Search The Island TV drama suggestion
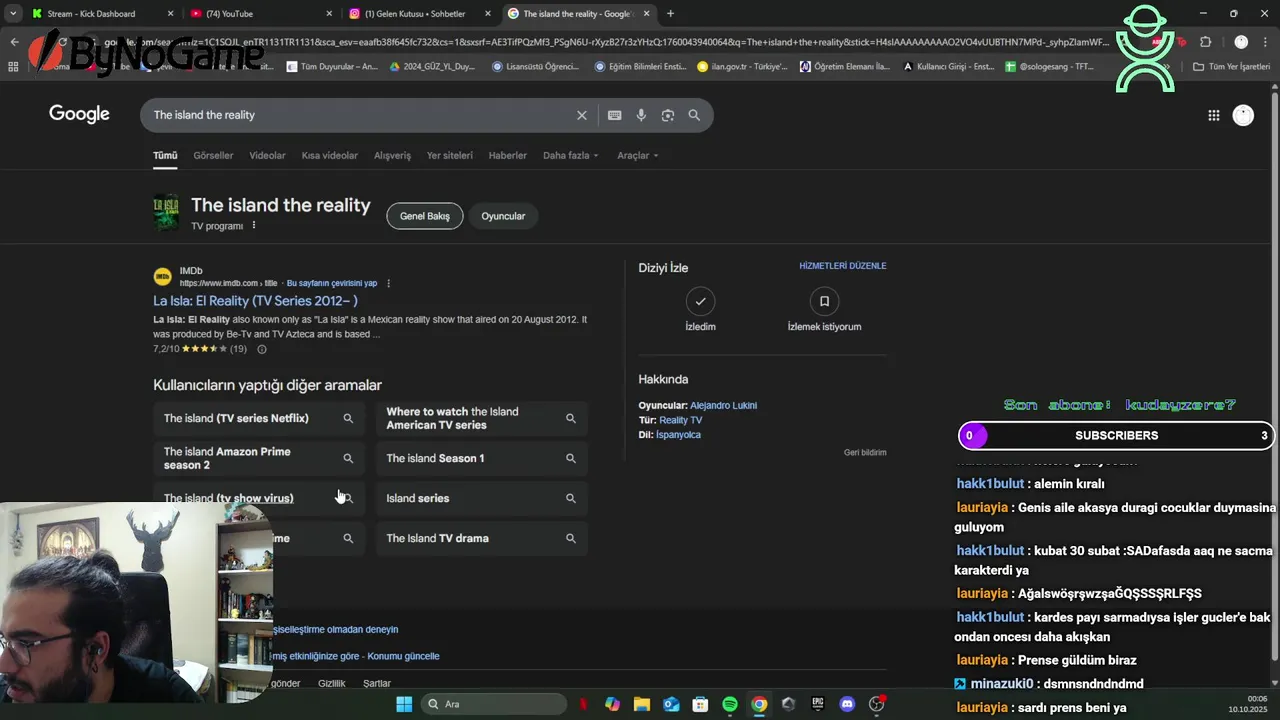The image size is (1280, 720). click(482, 538)
